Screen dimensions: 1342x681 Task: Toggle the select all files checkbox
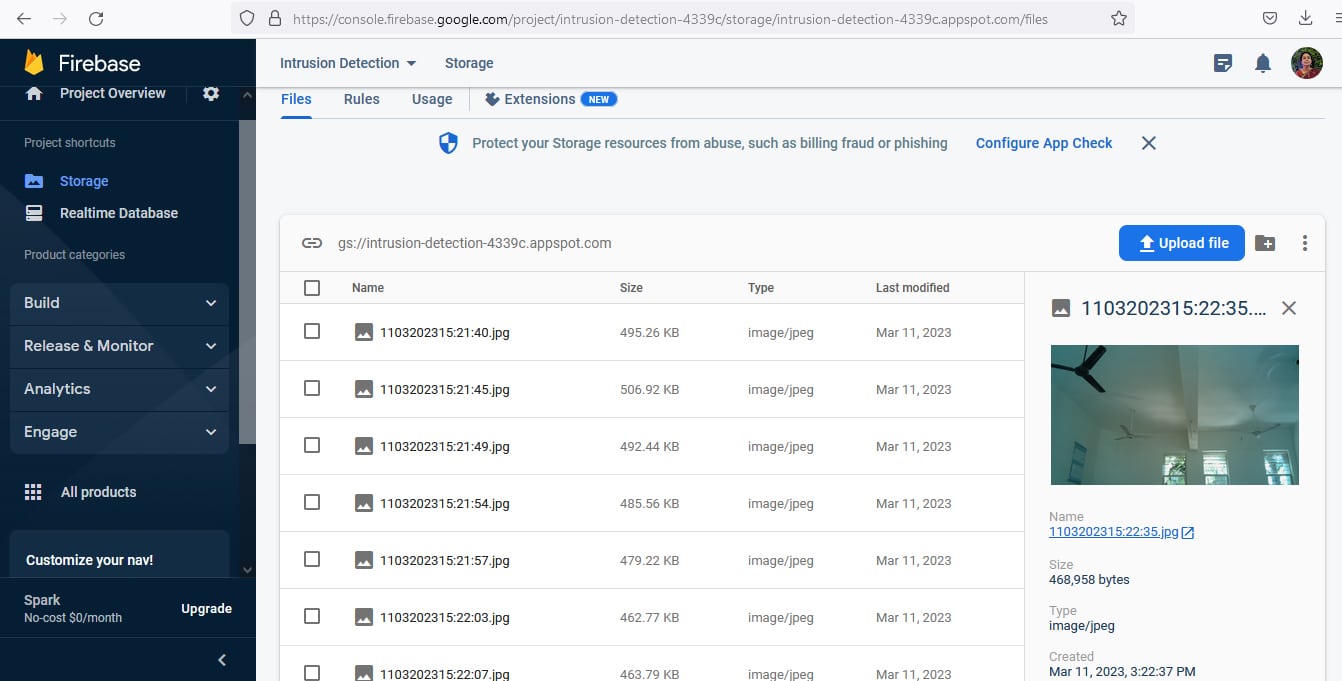pos(312,288)
